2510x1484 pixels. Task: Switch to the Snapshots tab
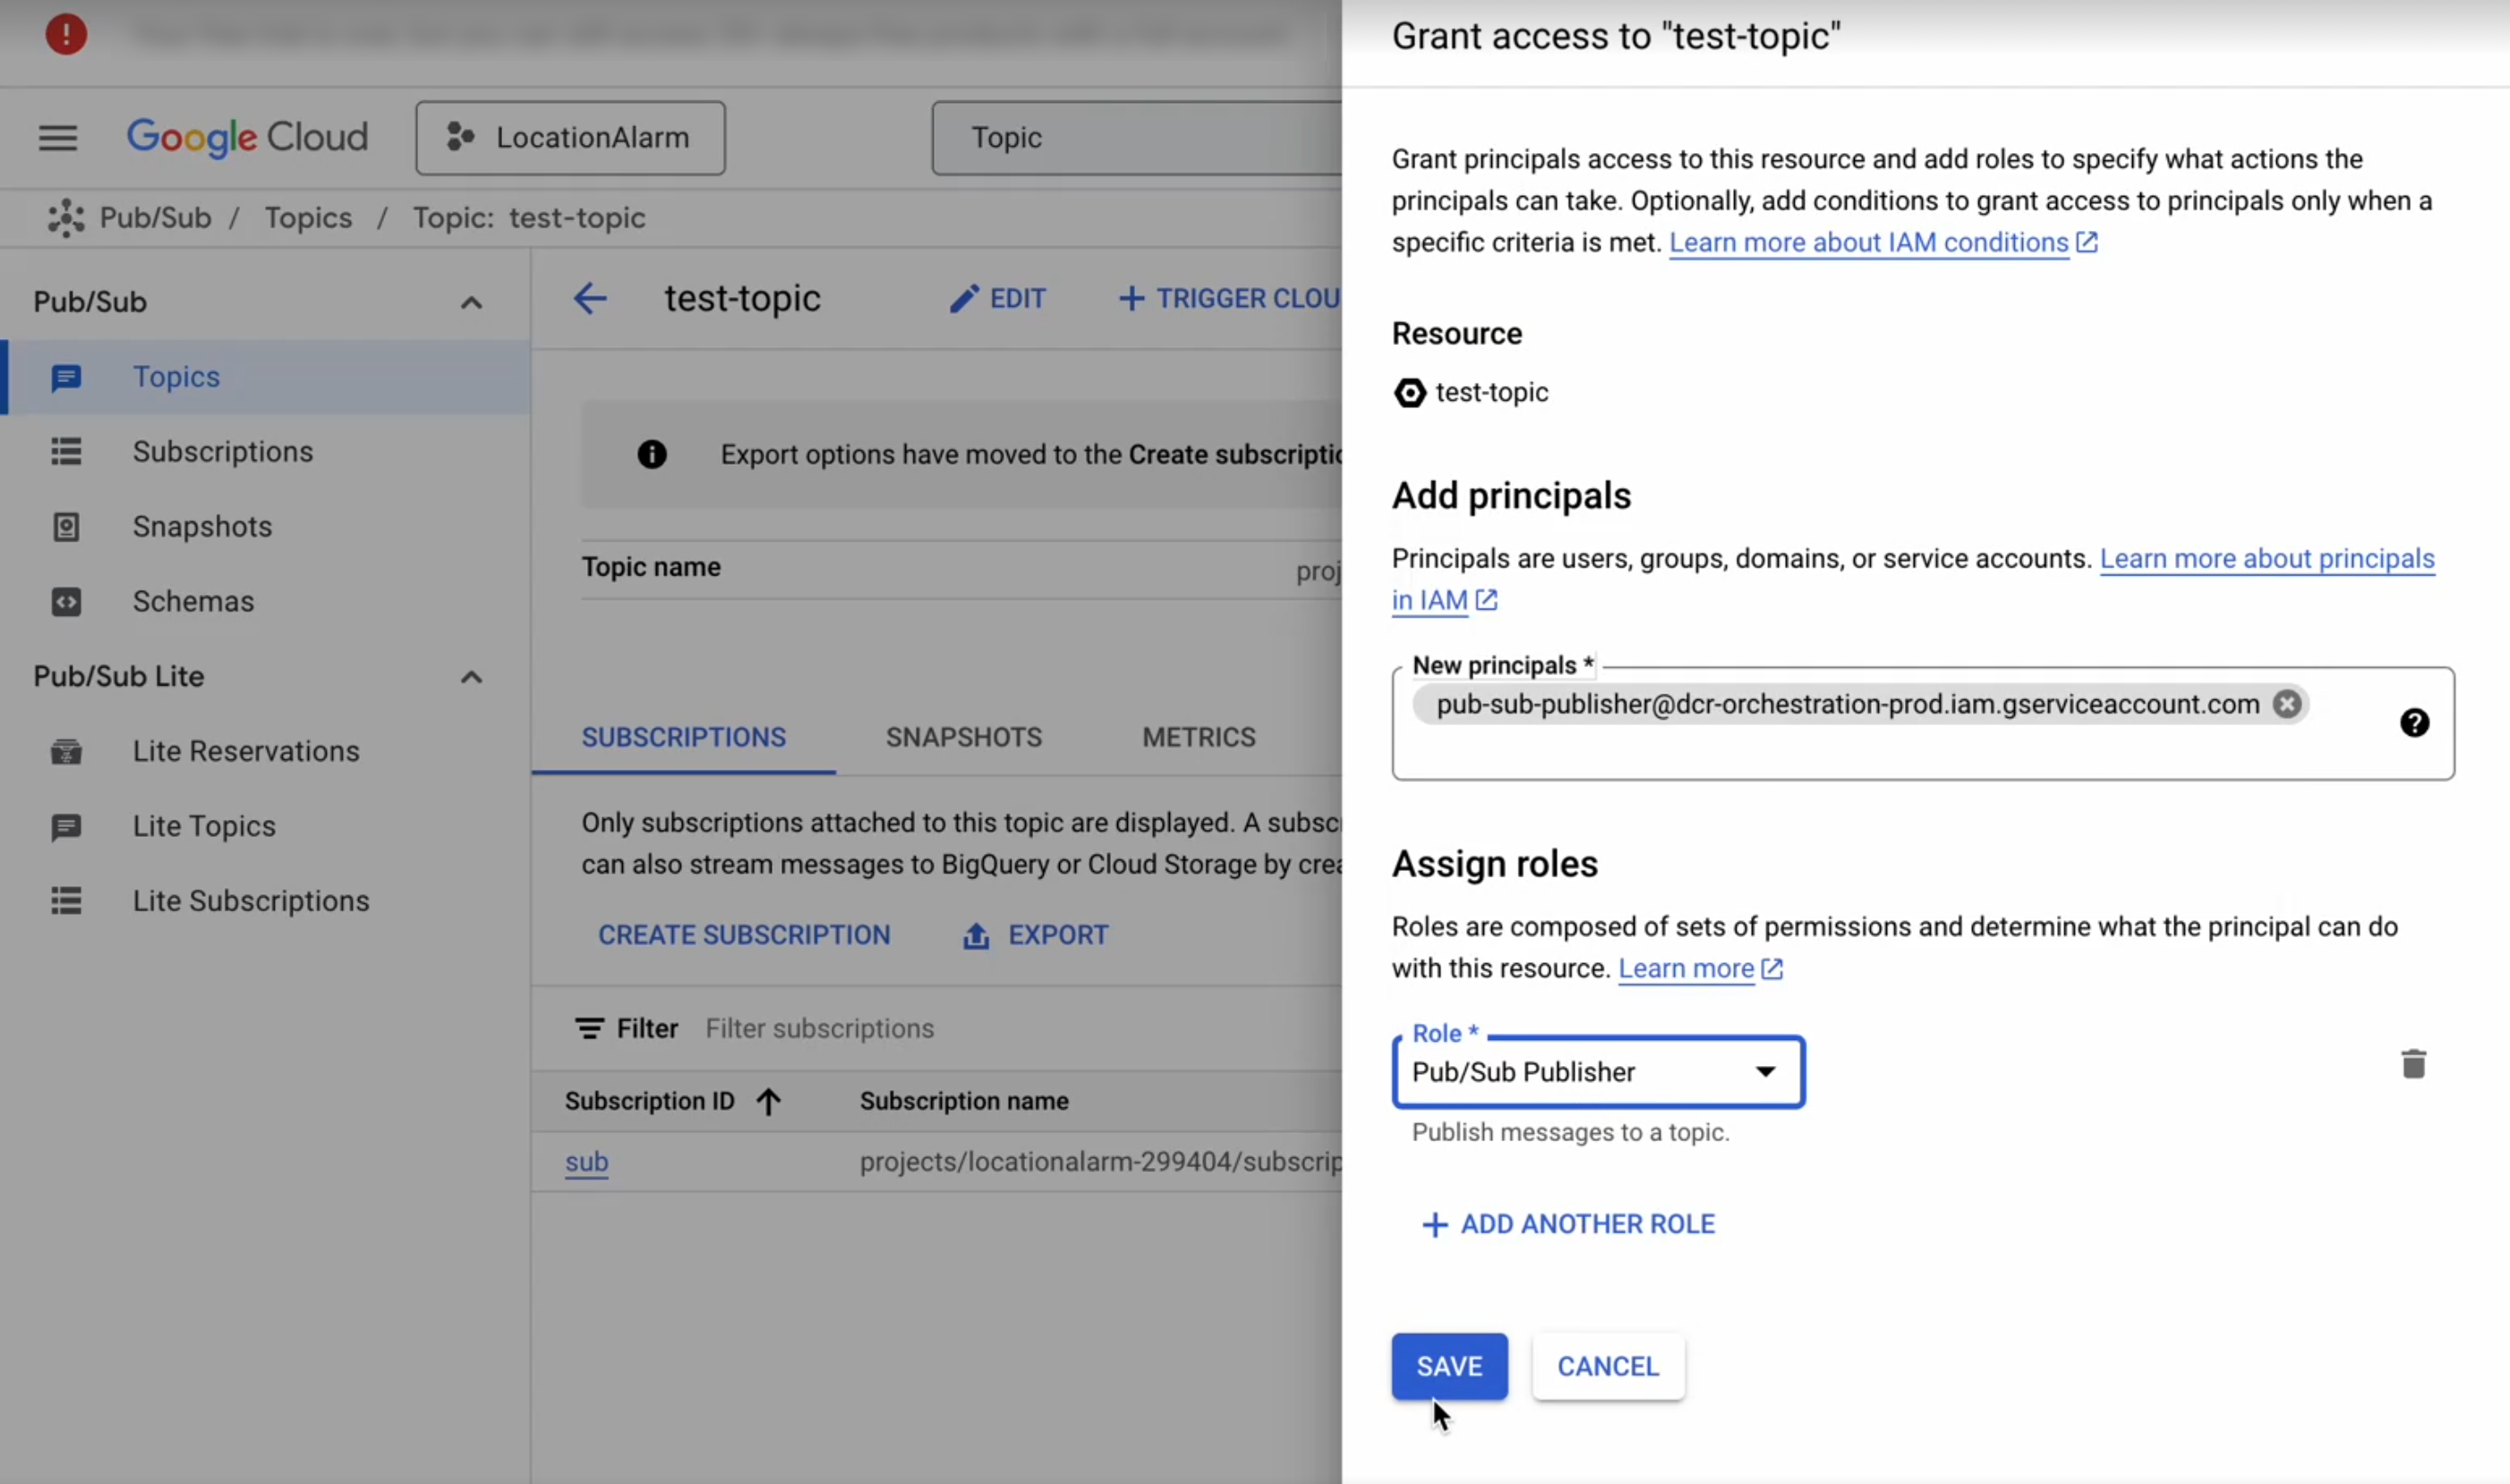point(963,737)
